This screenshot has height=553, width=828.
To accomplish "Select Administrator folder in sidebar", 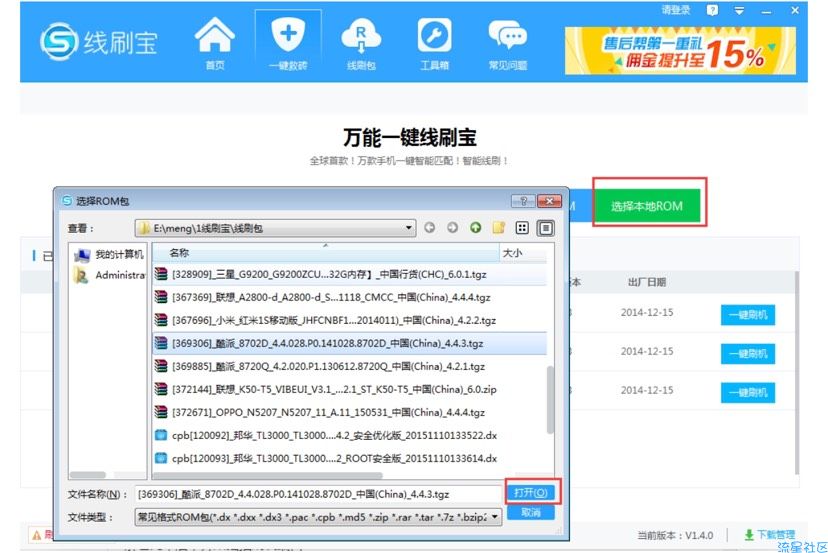I will coord(109,275).
